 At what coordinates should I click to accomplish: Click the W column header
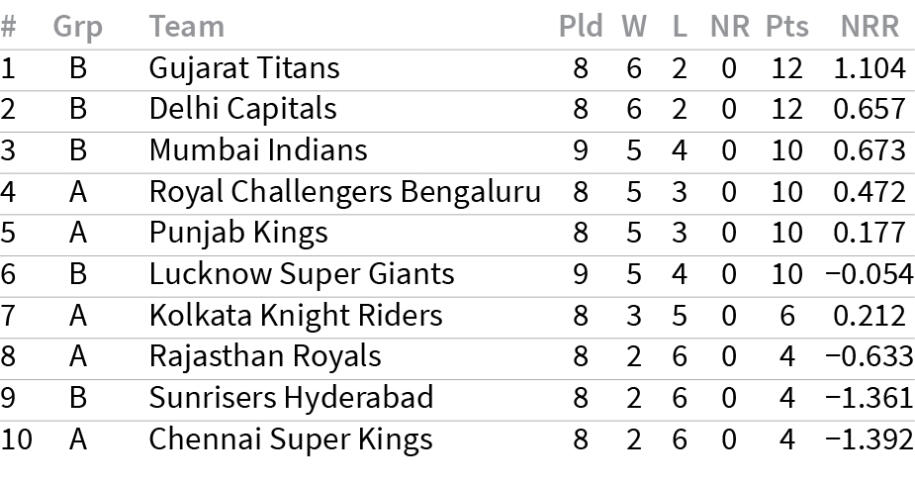[x=634, y=26]
